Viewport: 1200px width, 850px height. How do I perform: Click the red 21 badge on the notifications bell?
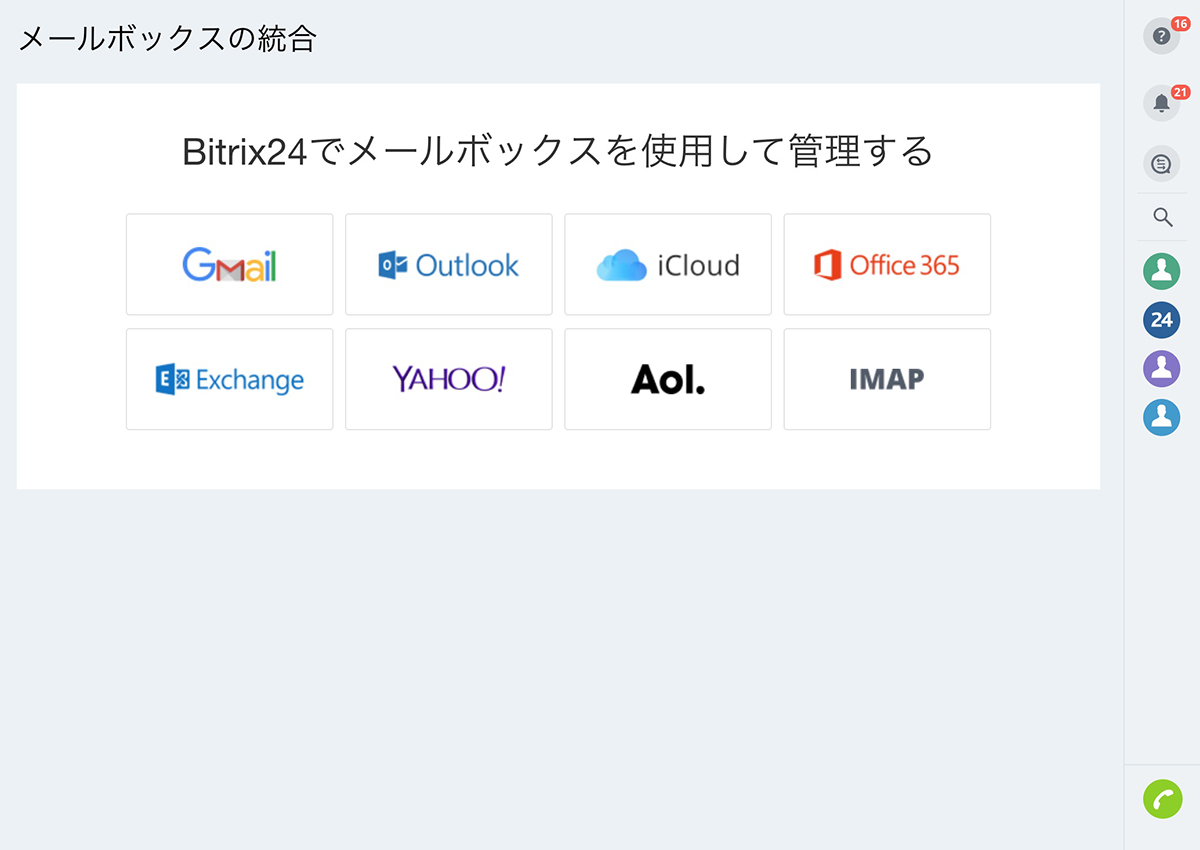coord(1180,92)
